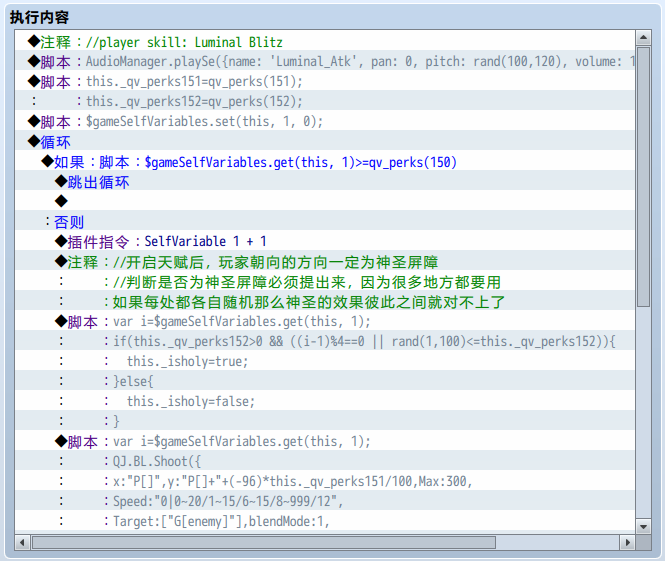The image size is (665, 561).
Task: Select the AudioManager.playSe script line
Action: (325, 62)
